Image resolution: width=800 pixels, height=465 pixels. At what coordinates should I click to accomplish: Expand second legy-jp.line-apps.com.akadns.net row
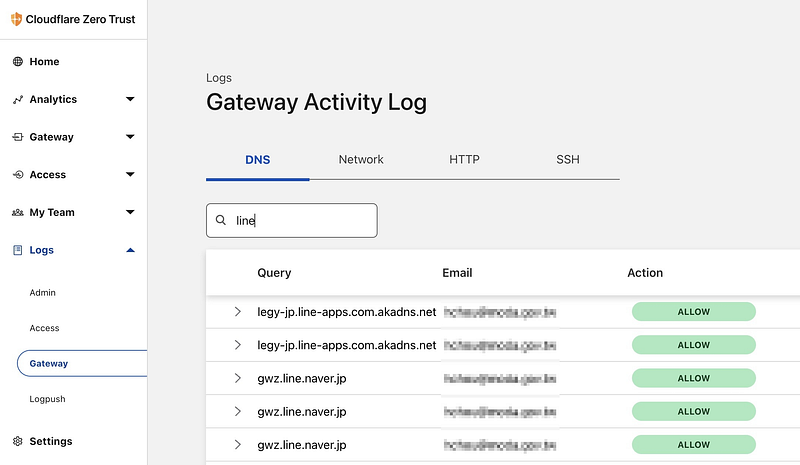[x=237, y=345]
